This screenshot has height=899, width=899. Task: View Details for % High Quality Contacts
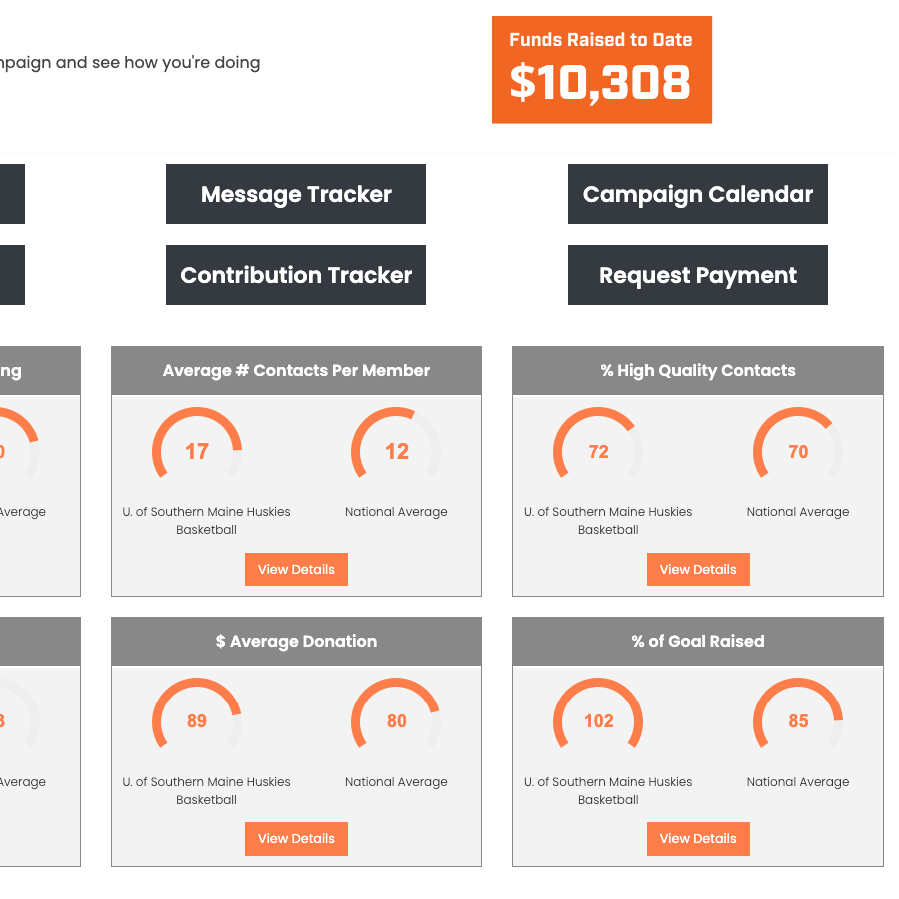(x=697, y=569)
